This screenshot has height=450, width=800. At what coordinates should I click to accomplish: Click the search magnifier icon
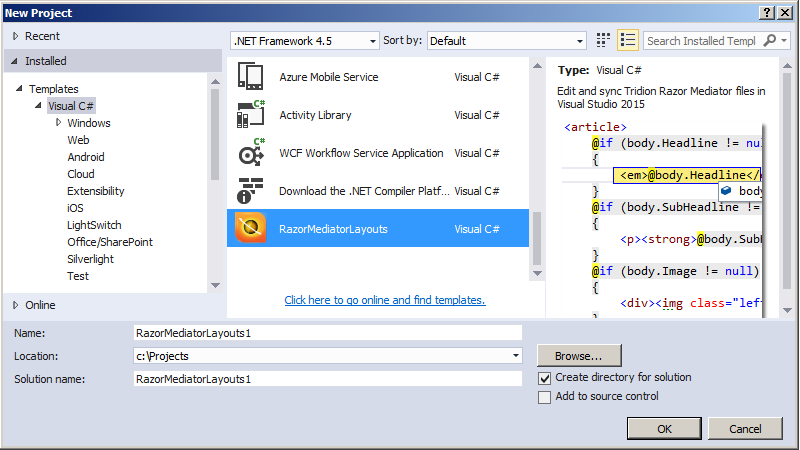[x=769, y=40]
